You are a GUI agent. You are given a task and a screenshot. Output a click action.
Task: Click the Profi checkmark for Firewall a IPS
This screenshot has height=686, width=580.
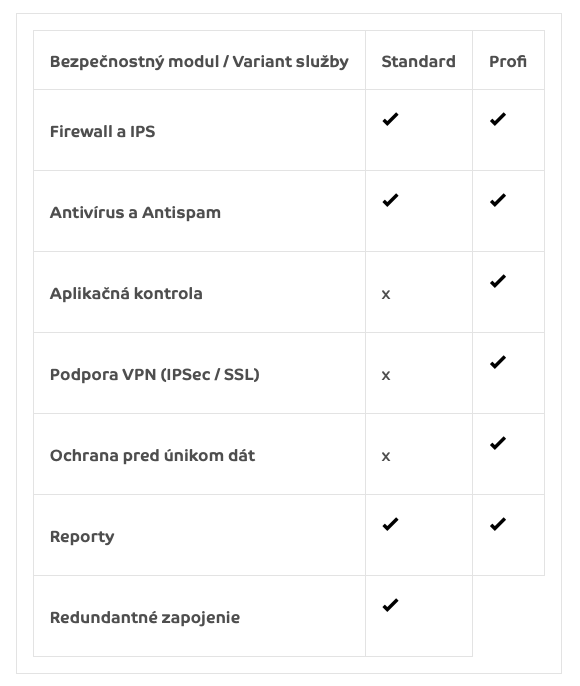(x=498, y=119)
